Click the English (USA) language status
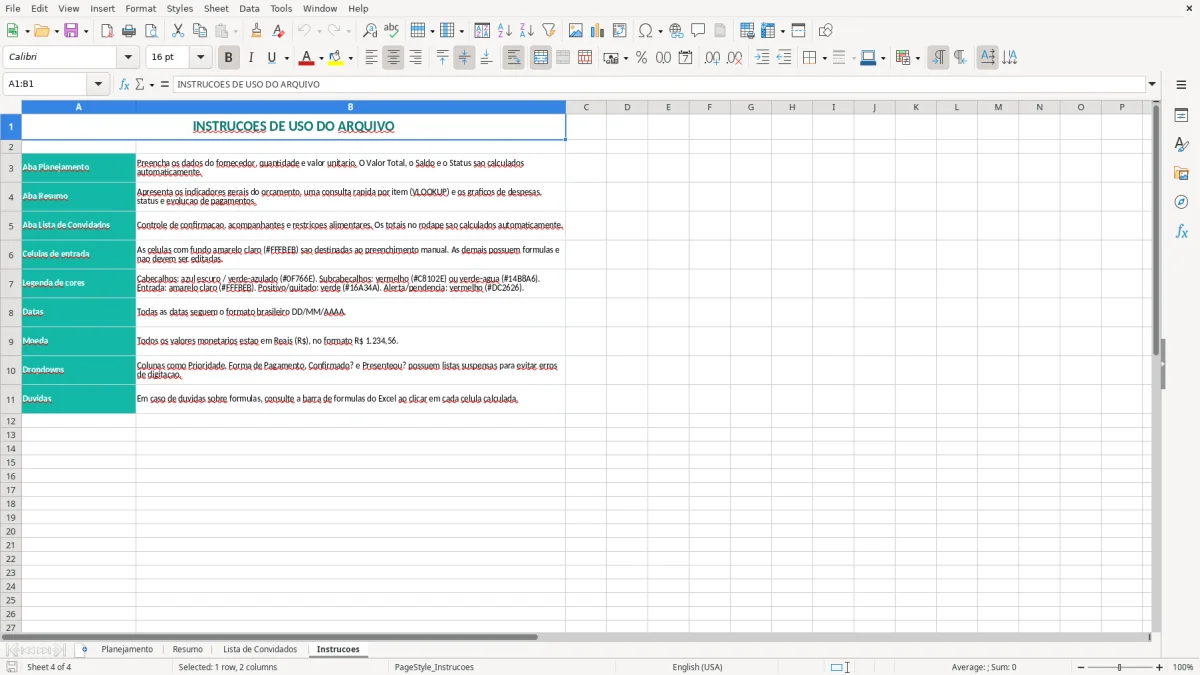 697,667
